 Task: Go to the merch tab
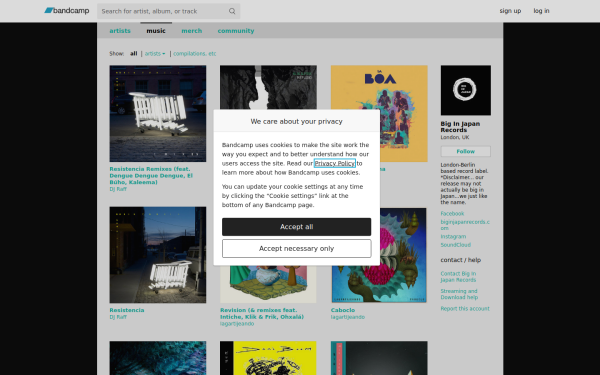pos(191,31)
